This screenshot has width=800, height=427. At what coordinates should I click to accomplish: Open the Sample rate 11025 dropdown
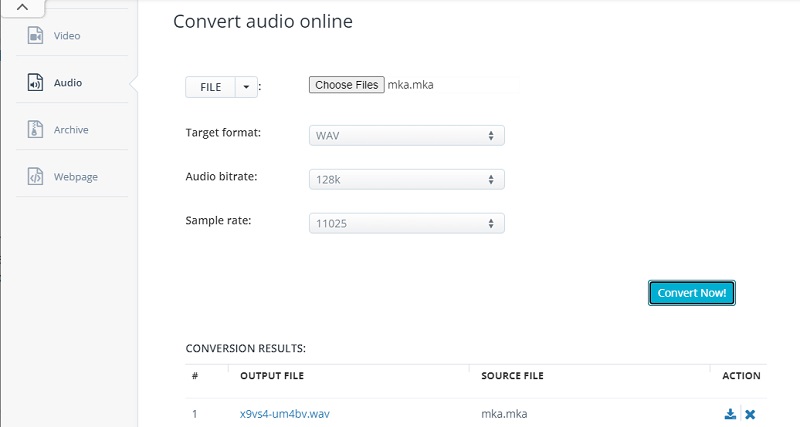click(x=406, y=224)
